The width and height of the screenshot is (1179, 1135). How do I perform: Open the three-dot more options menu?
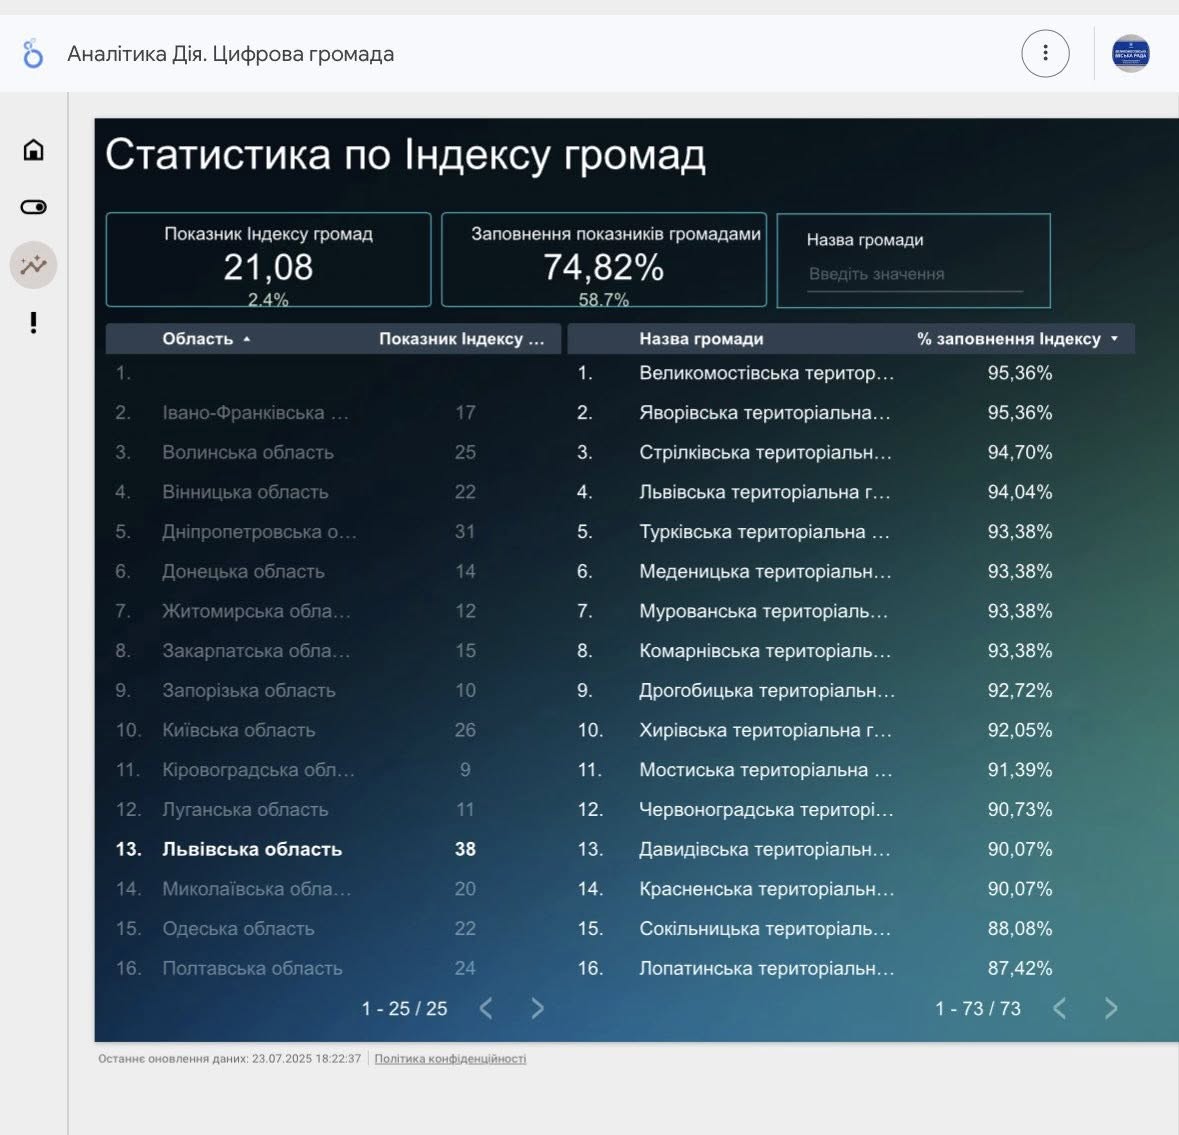1045,53
